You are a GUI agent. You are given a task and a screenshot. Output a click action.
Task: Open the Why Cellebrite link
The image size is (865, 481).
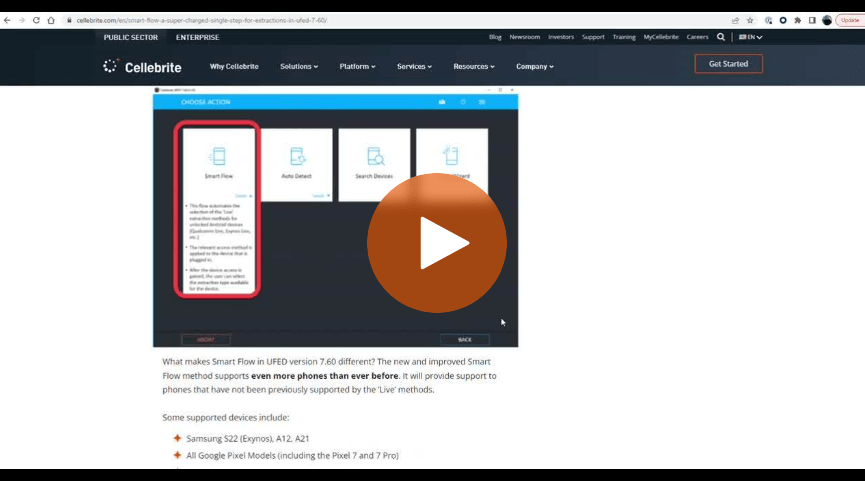[234, 66]
